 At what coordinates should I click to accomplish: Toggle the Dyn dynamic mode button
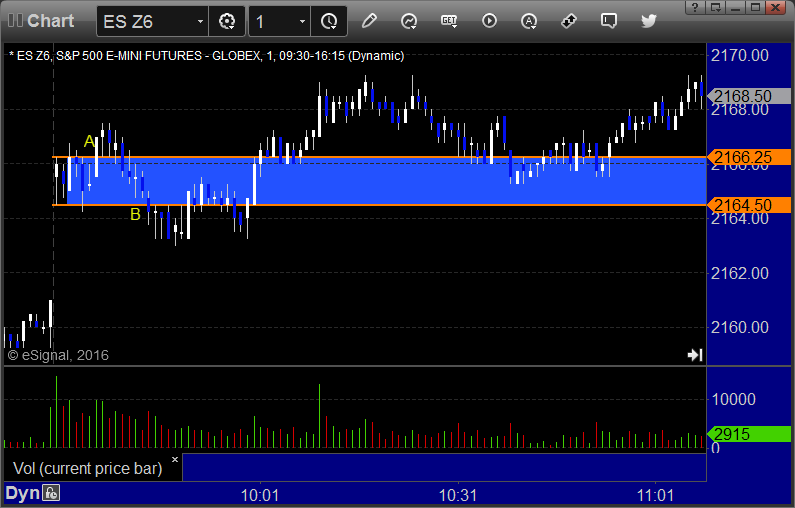(22, 493)
